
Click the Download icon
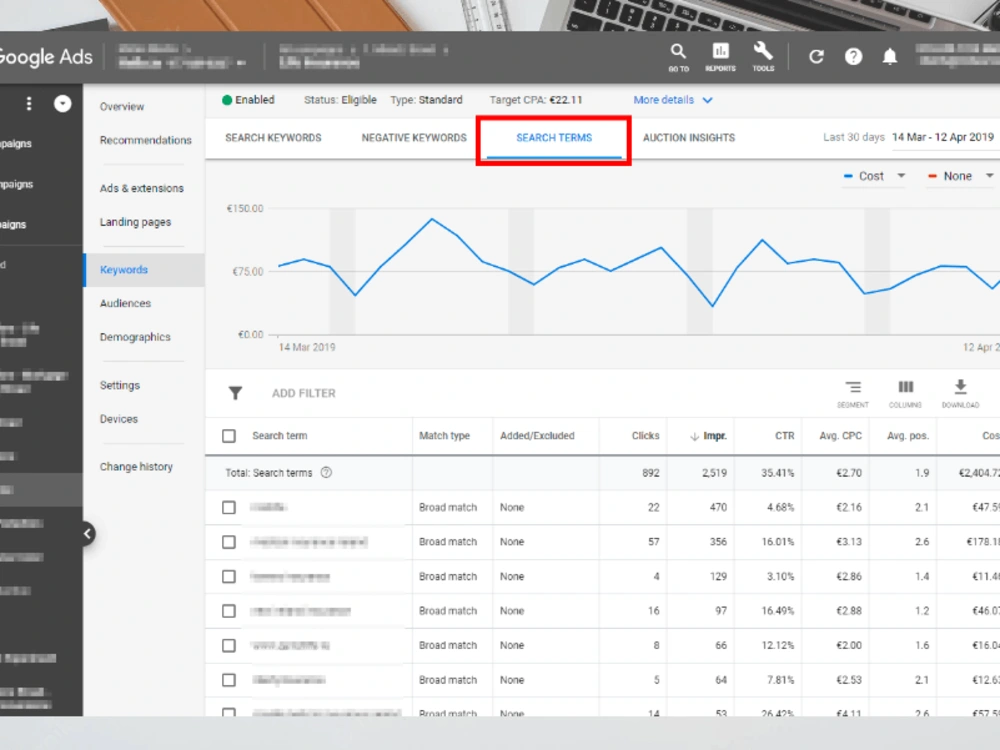960,393
